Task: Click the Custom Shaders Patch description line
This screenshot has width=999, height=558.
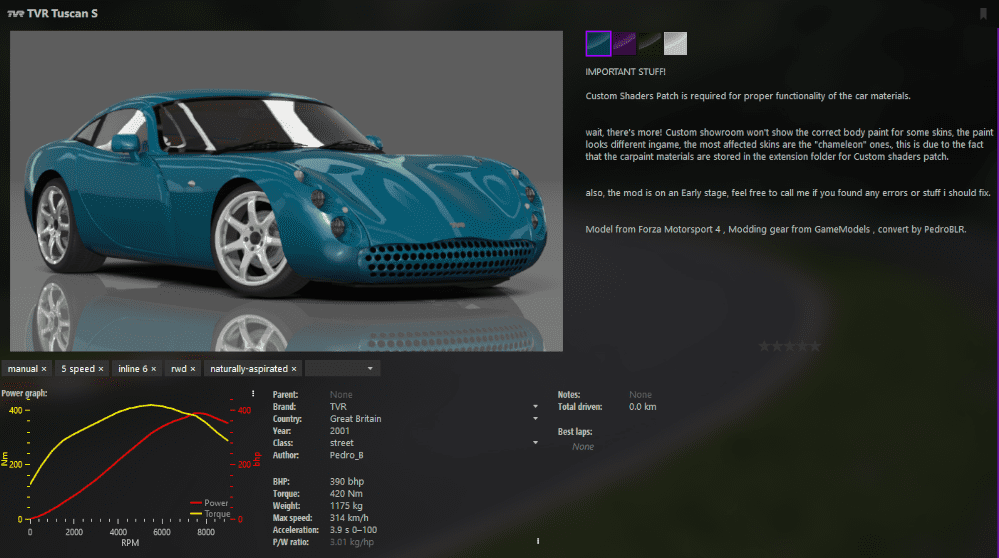Action: (748, 96)
